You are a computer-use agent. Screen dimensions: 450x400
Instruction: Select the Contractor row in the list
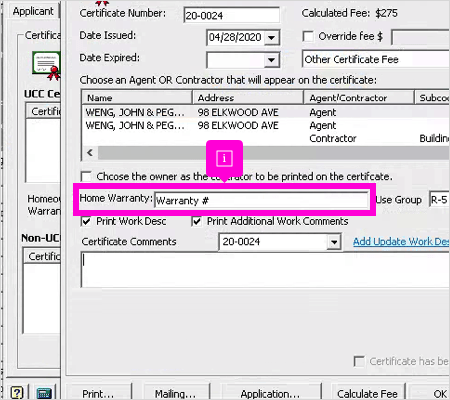tap(265, 139)
